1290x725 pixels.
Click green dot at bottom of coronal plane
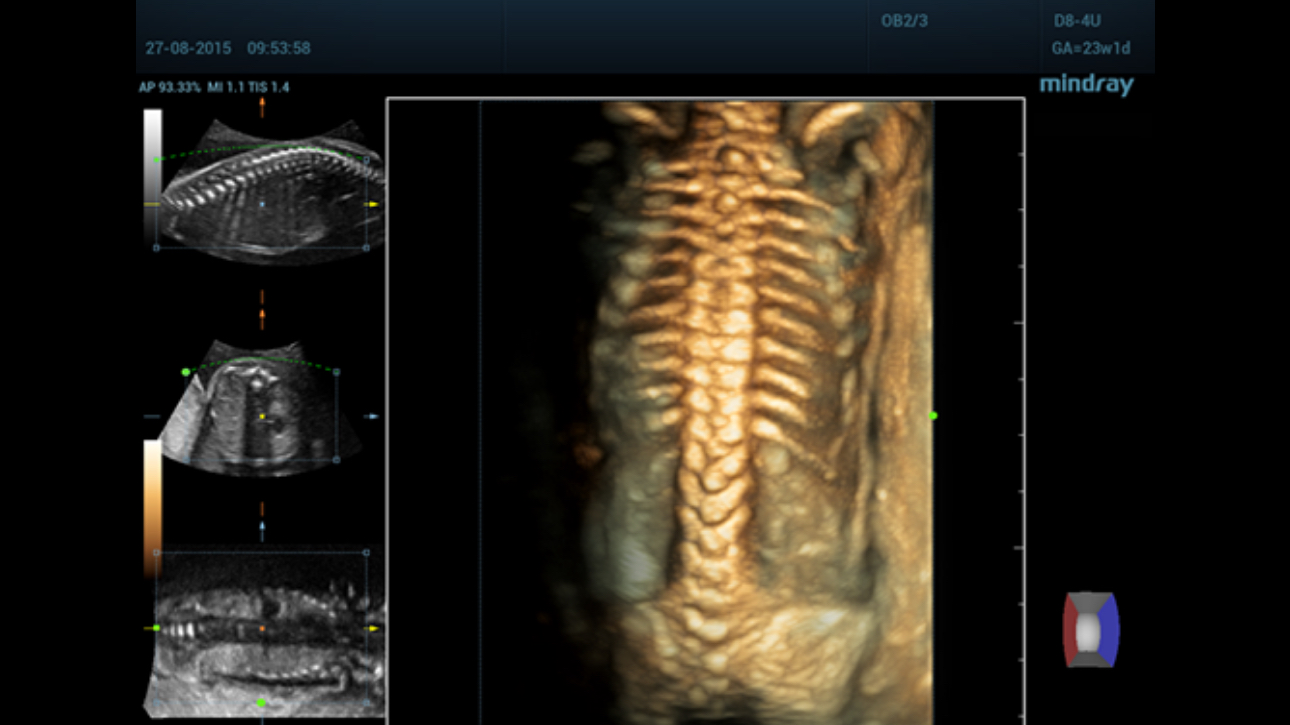(262, 703)
